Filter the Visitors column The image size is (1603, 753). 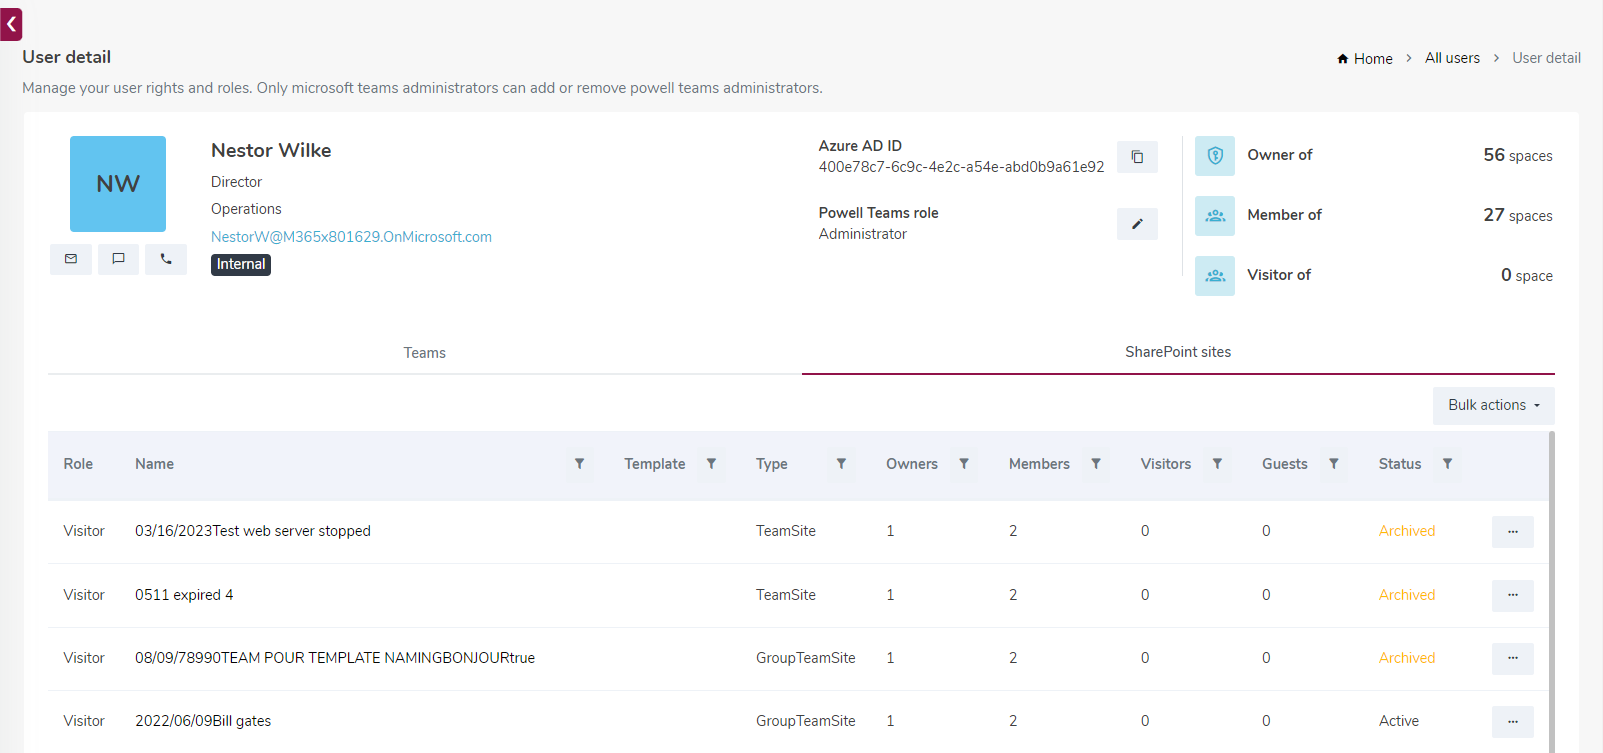coord(1217,464)
